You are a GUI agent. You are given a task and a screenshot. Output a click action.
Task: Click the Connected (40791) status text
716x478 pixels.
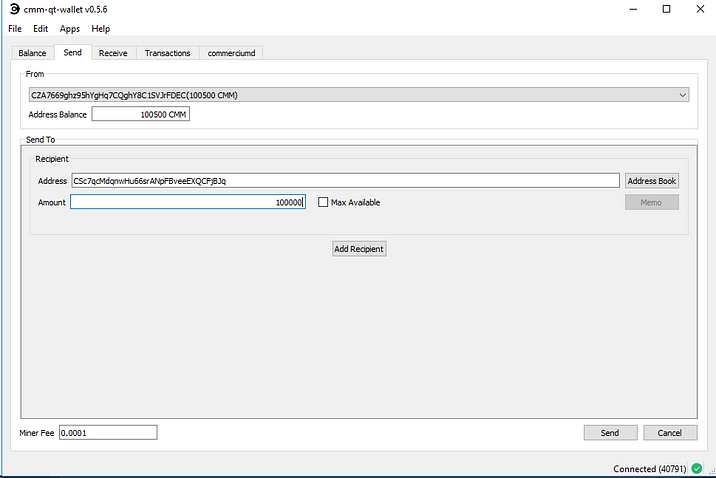click(649, 469)
